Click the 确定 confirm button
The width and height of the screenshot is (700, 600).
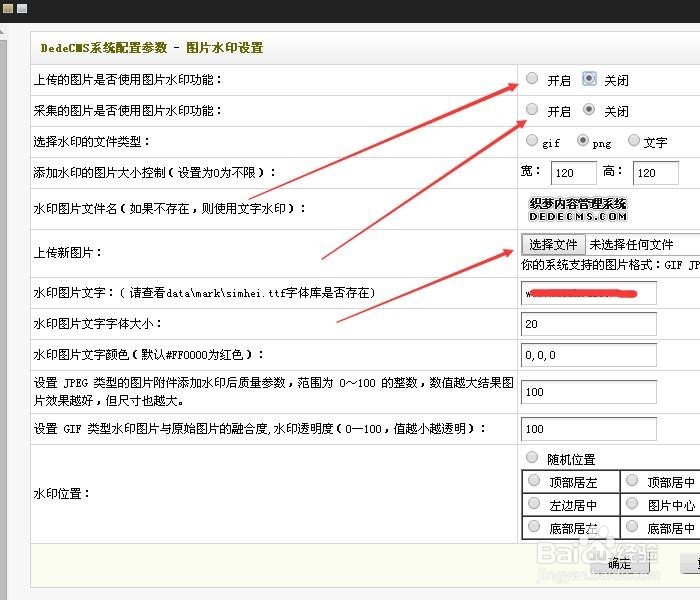click(x=620, y=564)
